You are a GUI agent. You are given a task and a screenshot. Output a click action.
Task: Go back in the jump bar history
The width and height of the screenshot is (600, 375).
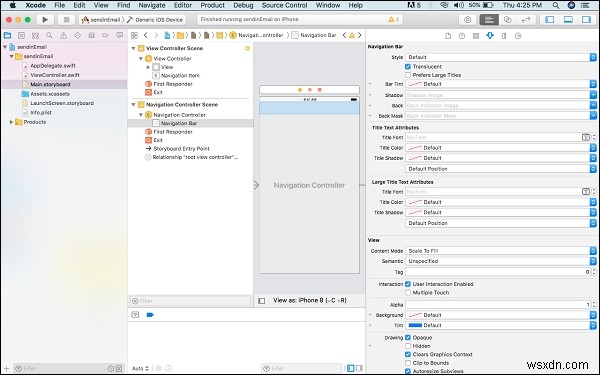pos(146,35)
